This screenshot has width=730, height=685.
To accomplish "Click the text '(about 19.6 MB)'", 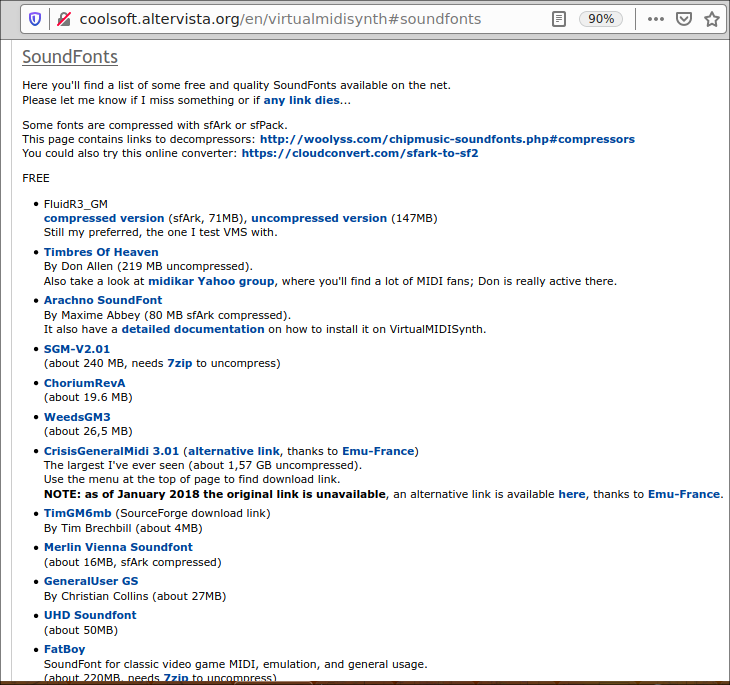I will (x=88, y=397).
